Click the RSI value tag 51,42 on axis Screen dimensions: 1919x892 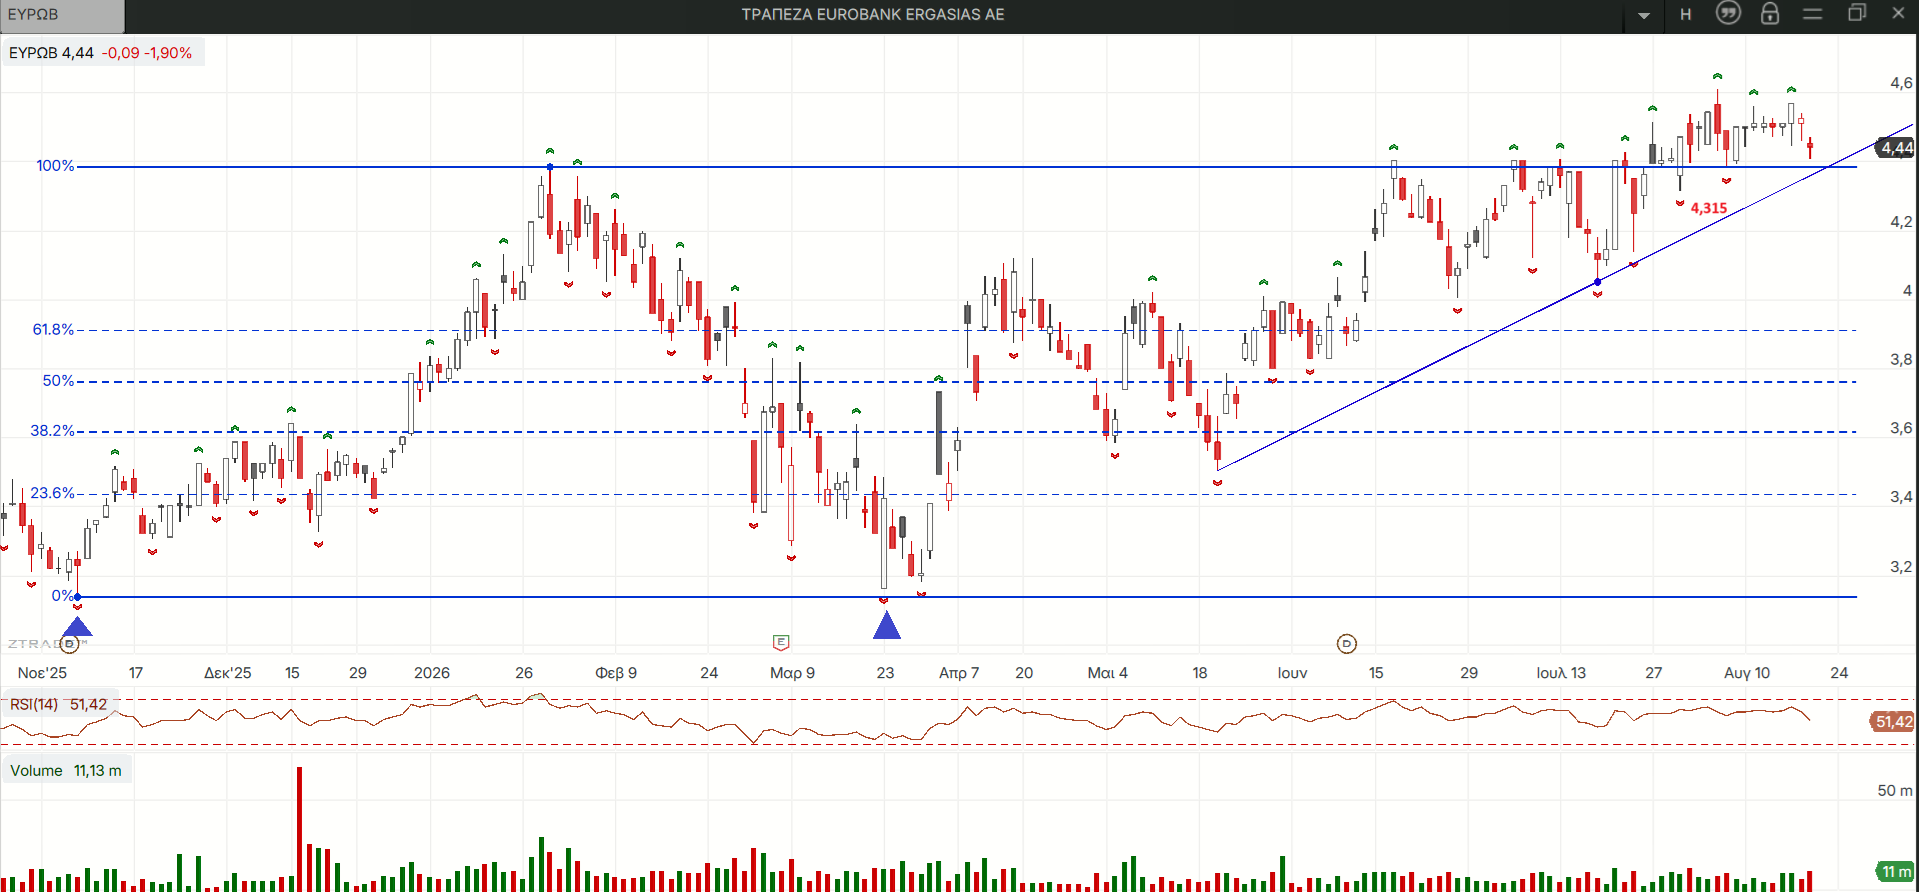[1893, 722]
